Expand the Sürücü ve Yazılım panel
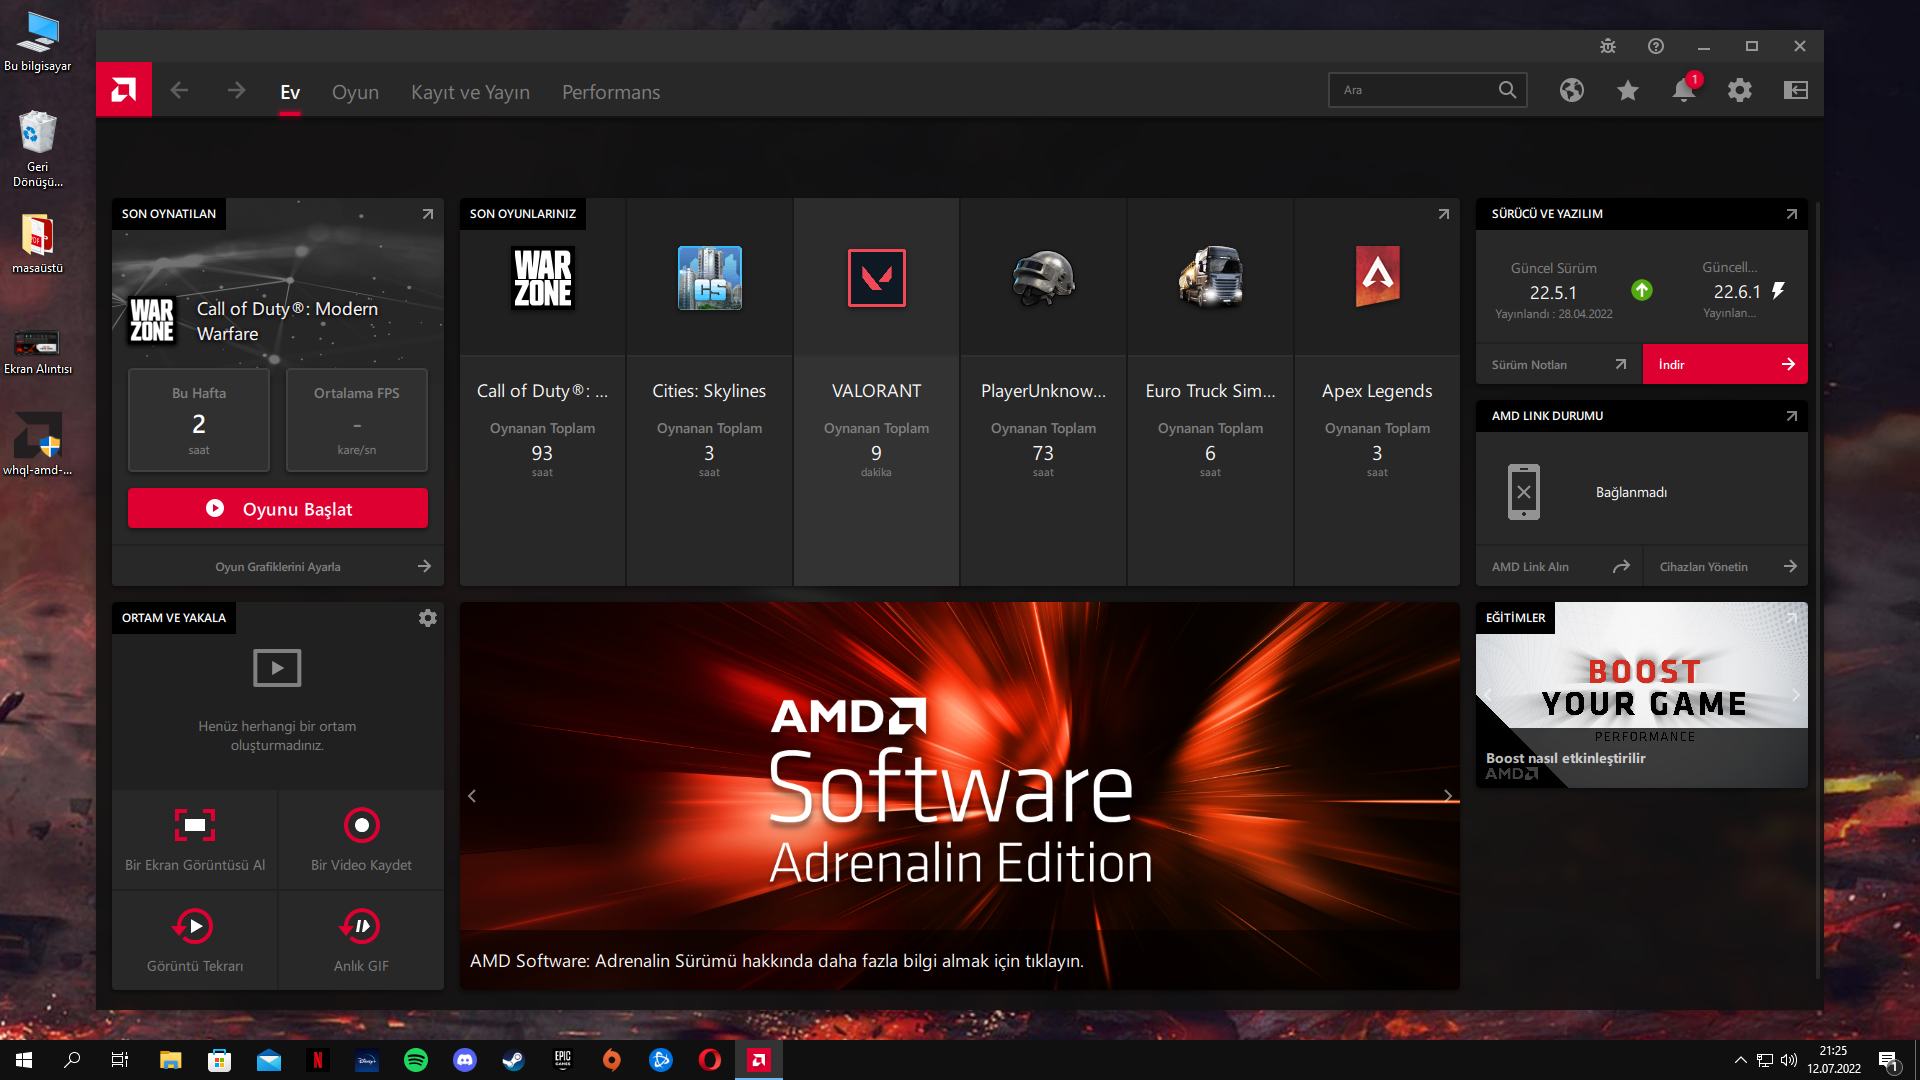1920x1080 pixels. [1791, 214]
